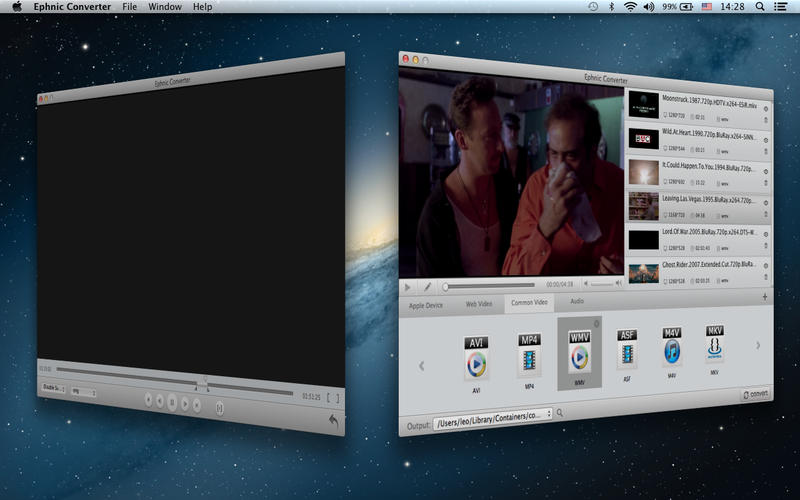The height and width of the screenshot is (500, 800).
Task: Open the Help menu
Action: pyautogui.click(x=203, y=7)
